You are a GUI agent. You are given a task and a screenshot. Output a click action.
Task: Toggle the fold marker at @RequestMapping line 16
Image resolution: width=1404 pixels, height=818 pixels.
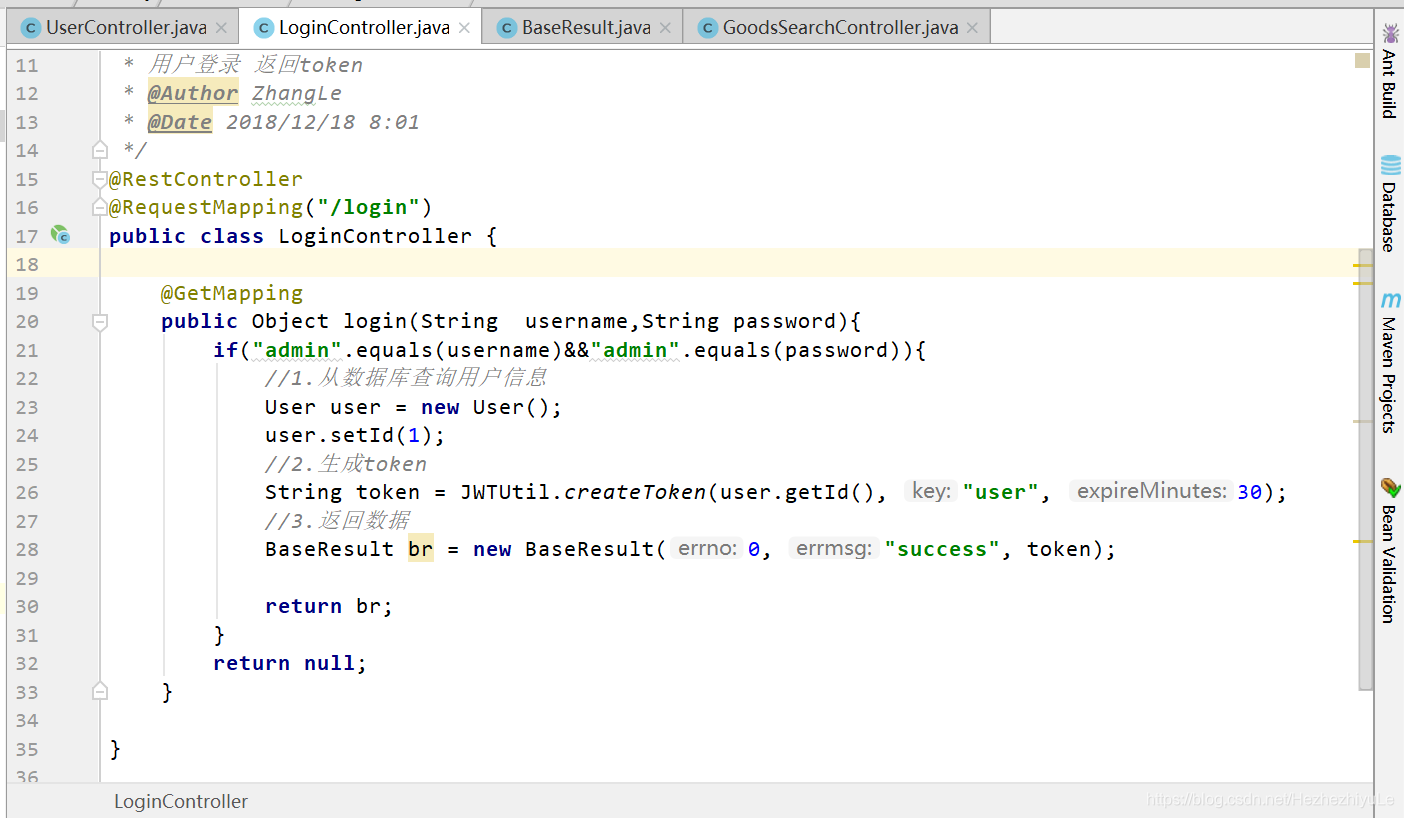[99, 207]
